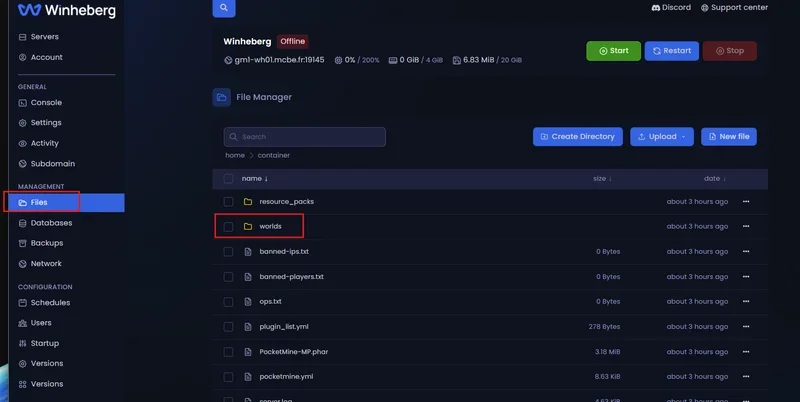Open options menu for banned-players.txt
The image size is (800, 402).
point(746,277)
